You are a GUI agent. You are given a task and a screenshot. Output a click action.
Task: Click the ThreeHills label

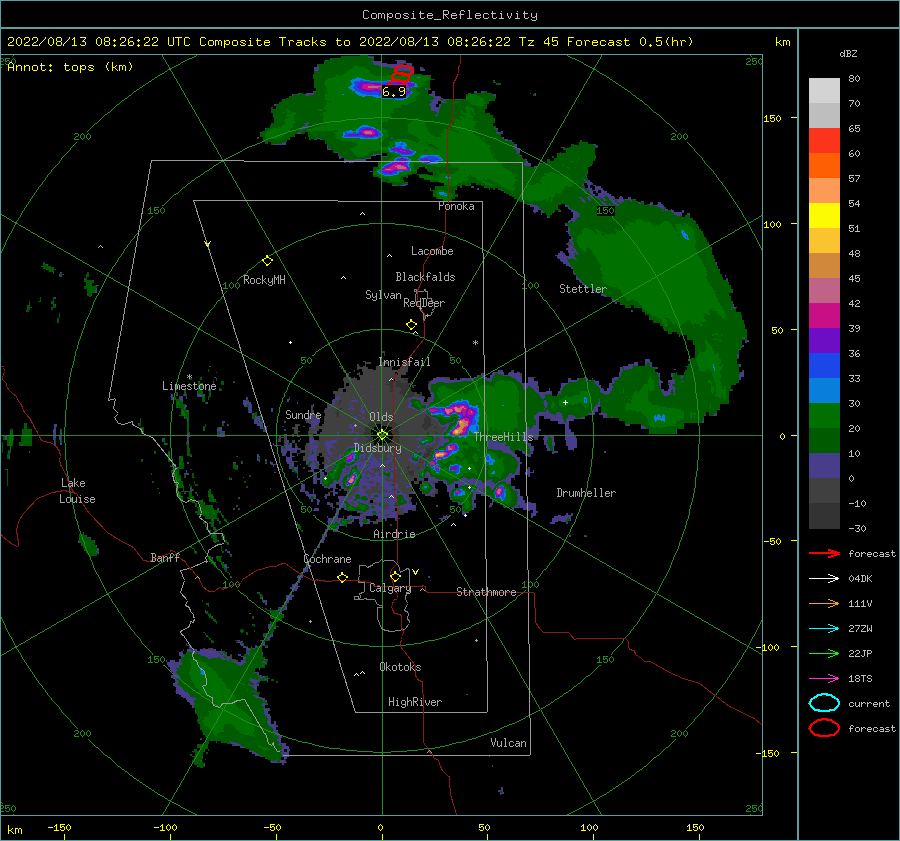503,437
